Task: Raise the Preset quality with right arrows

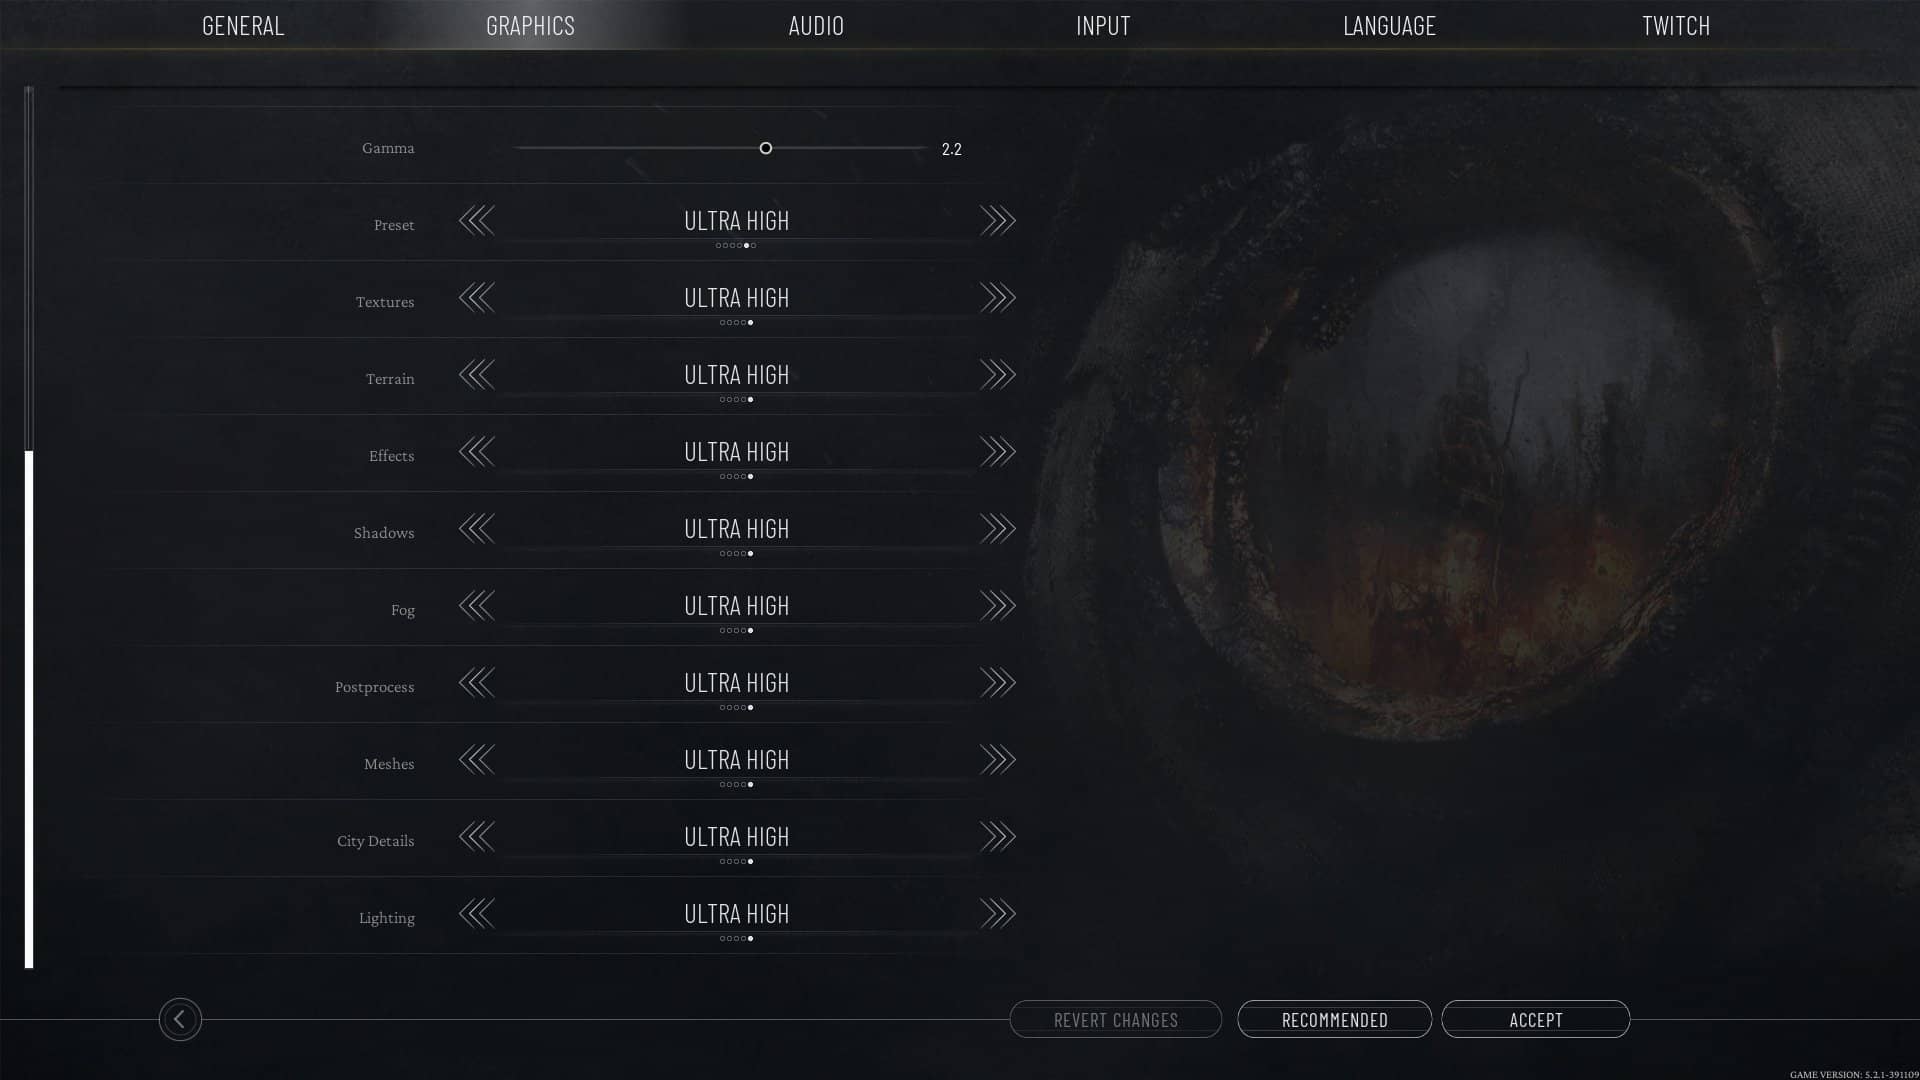Action: (x=997, y=221)
